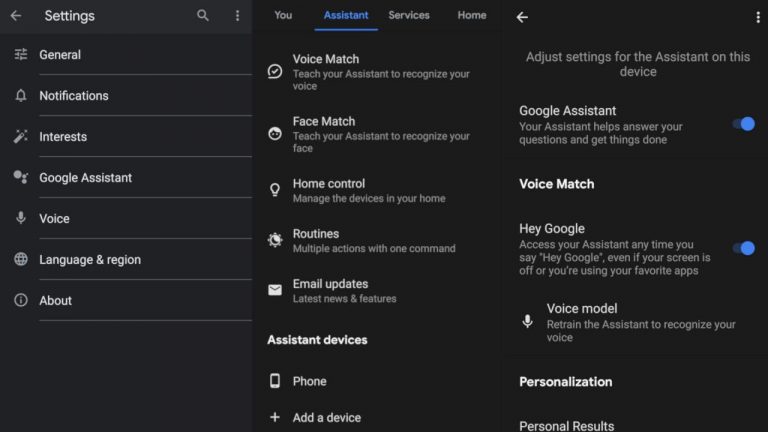The width and height of the screenshot is (768, 432).
Task: Click the Phone device icon
Action: pos(275,381)
